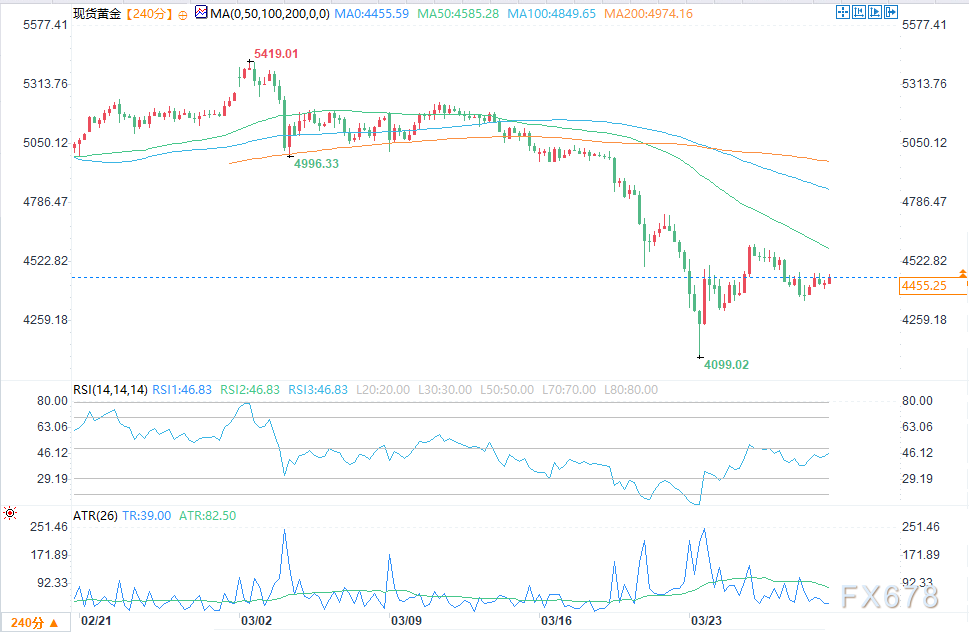
Task: Click the 【240分】 period label in the title
Action: (x=148, y=14)
